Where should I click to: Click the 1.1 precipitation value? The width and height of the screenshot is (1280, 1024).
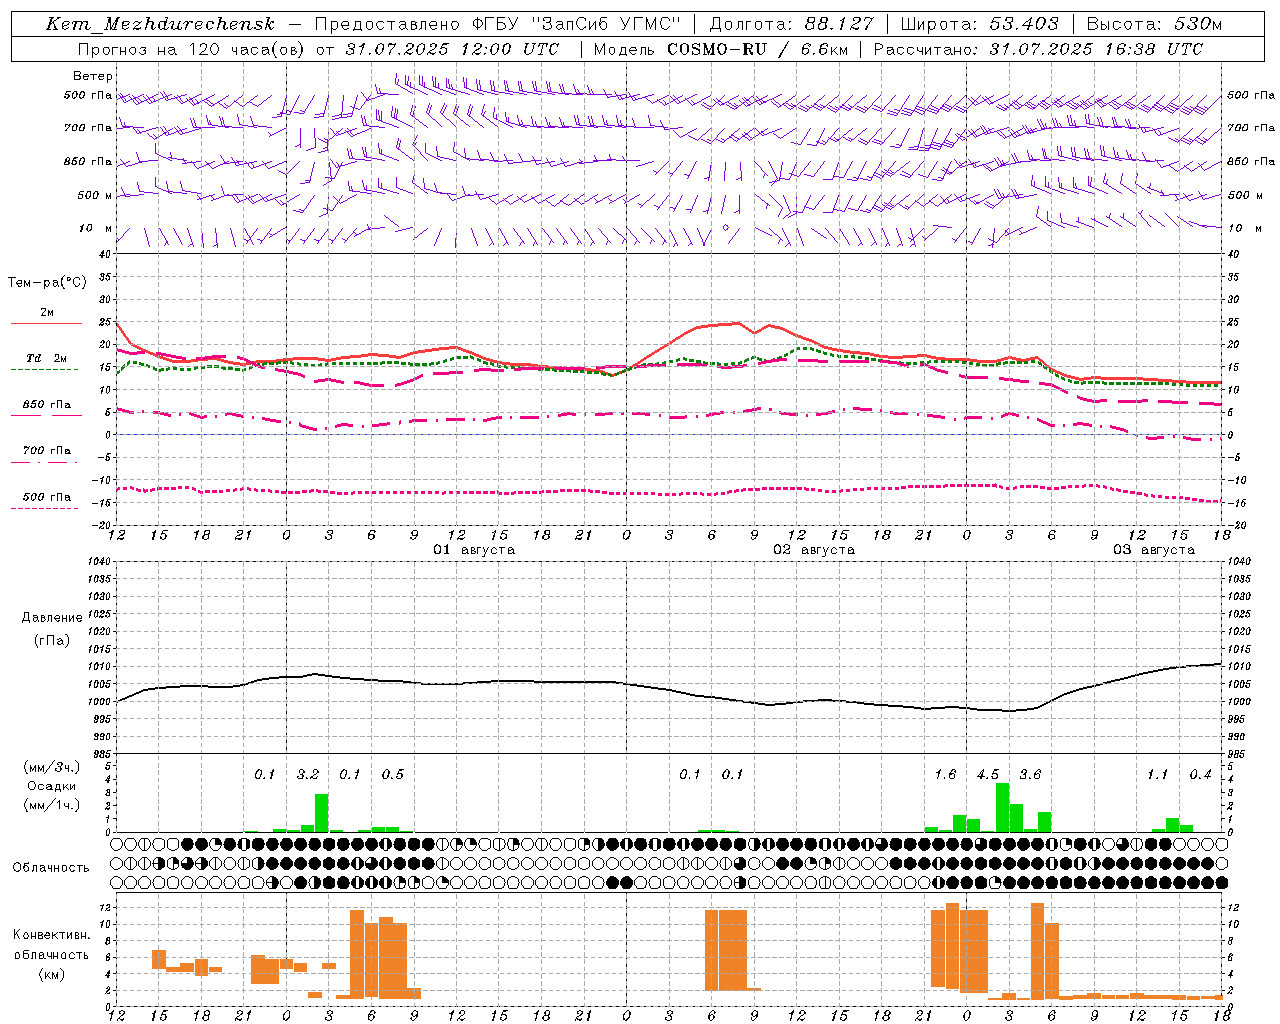coord(1158,775)
